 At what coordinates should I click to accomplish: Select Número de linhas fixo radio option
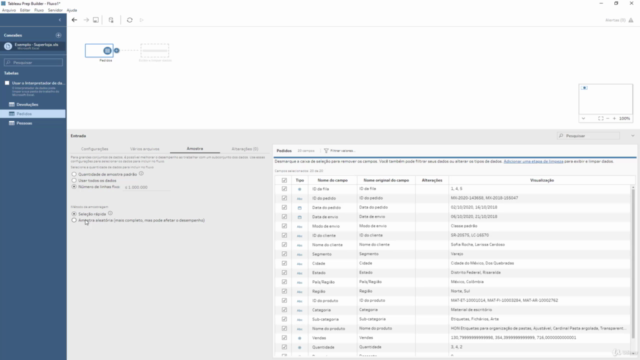74,187
